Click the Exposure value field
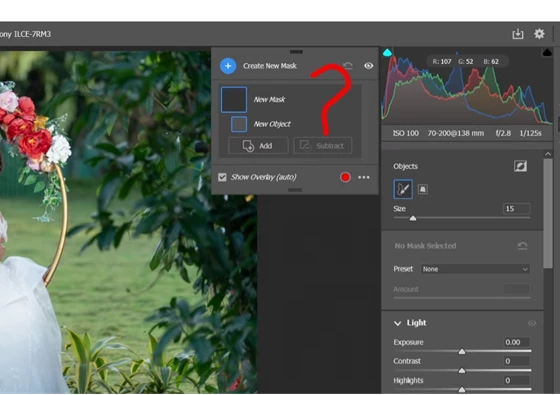This screenshot has width=560, height=395. click(516, 342)
